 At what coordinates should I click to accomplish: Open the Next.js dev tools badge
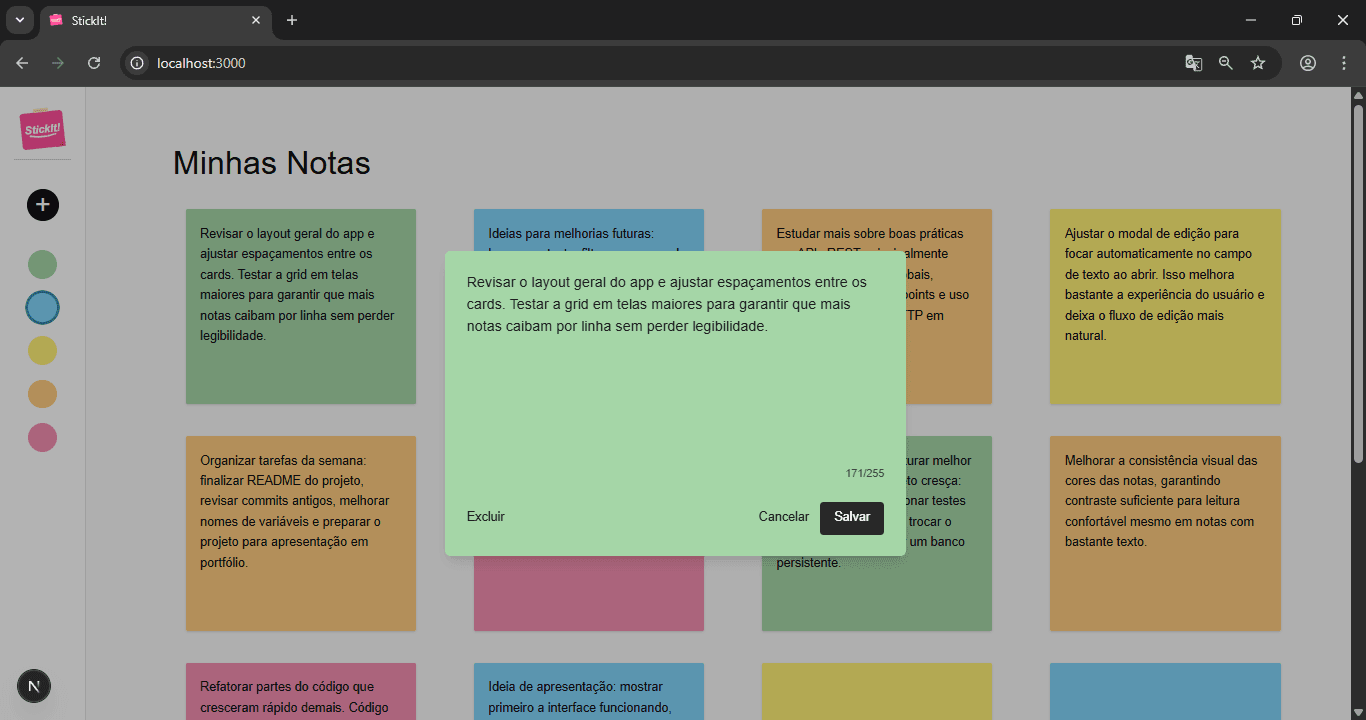(x=34, y=686)
